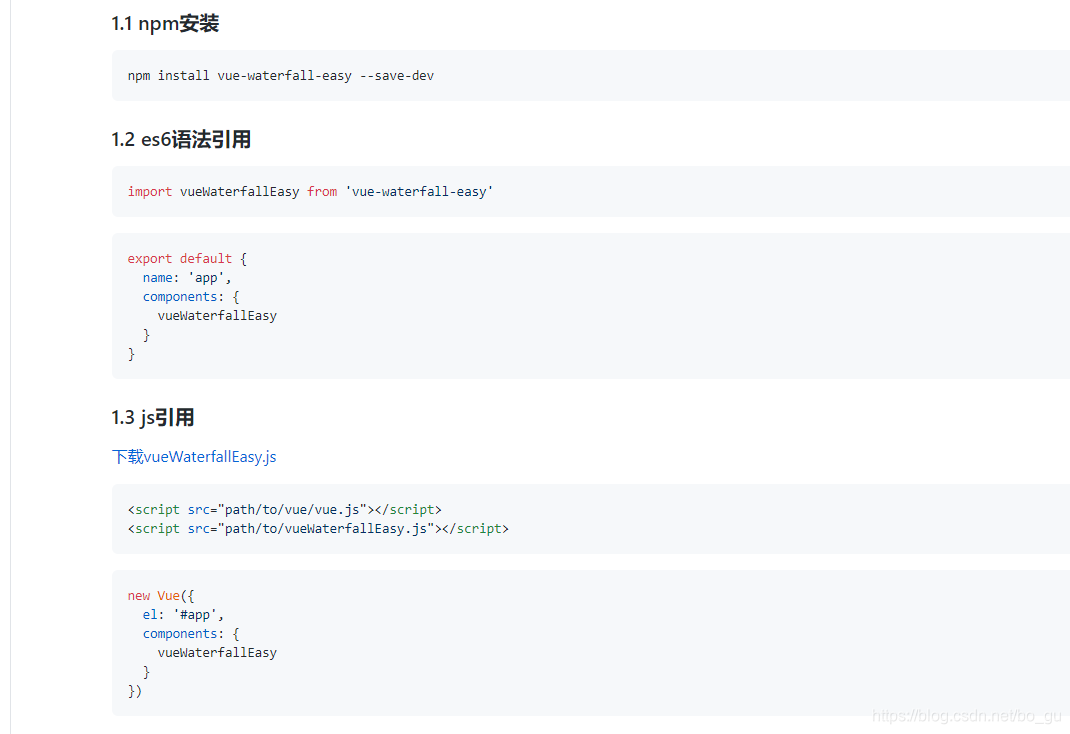Click the script src path/to/vue/vue.js line

coord(285,510)
